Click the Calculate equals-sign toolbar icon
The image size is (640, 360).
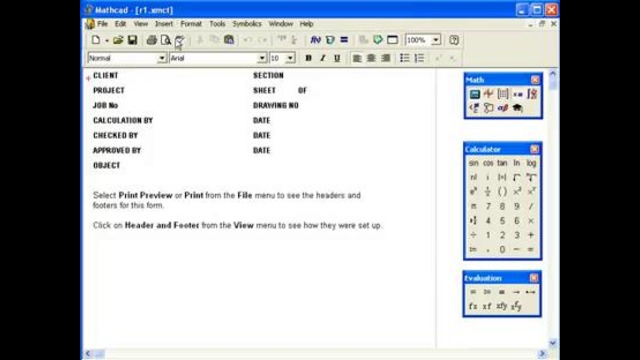[344, 40]
